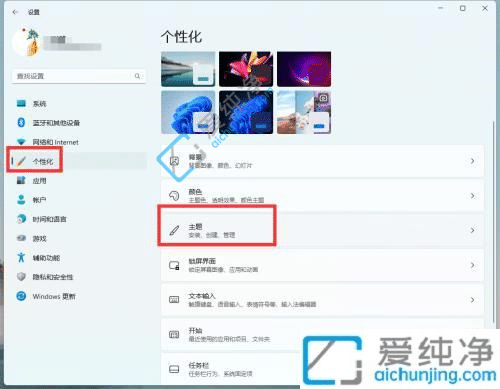This screenshot has width=500, height=389.
Task: Go back using the arrow beside 设置
Action: (15, 12)
